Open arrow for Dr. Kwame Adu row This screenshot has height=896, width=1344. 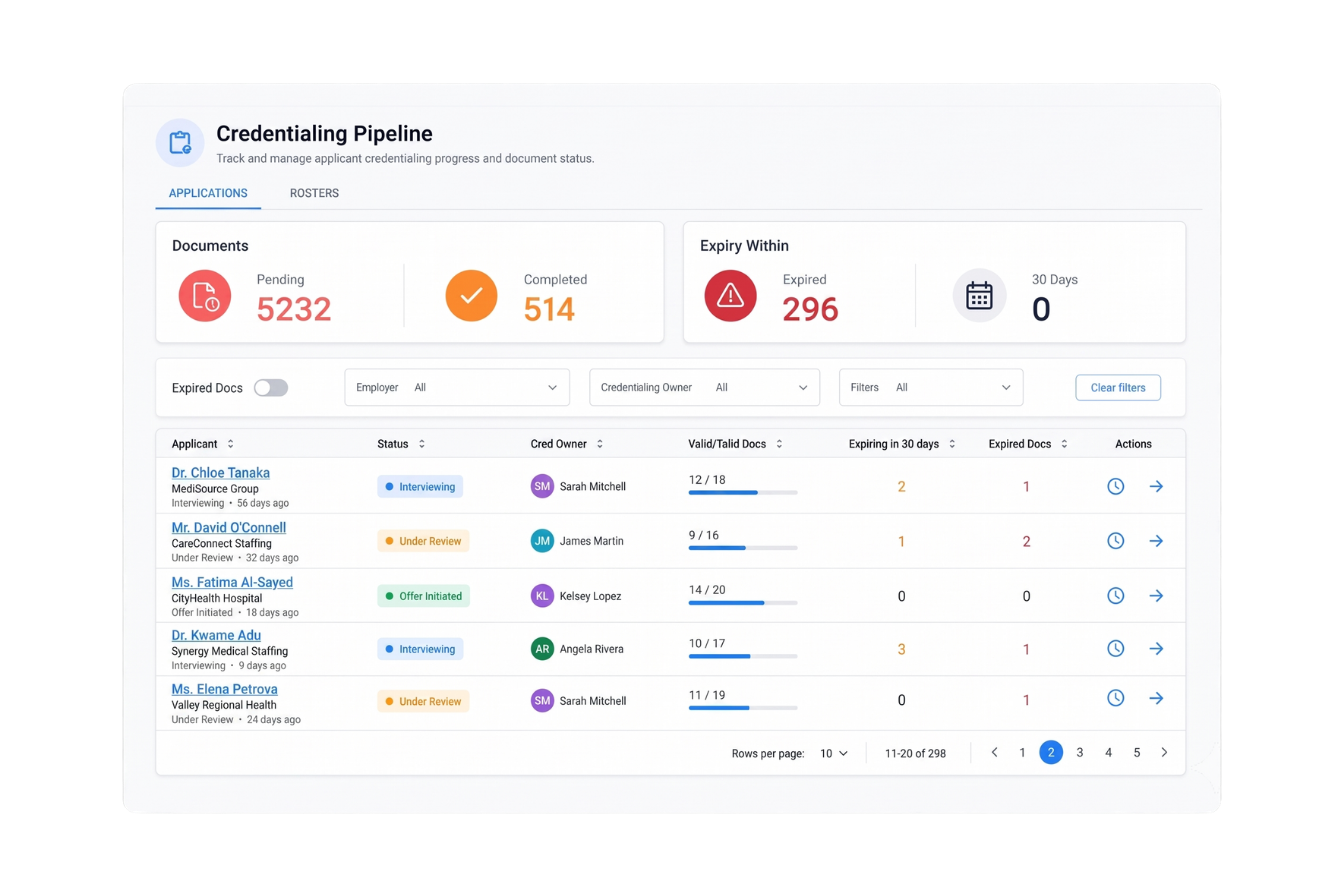tap(1156, 649)
